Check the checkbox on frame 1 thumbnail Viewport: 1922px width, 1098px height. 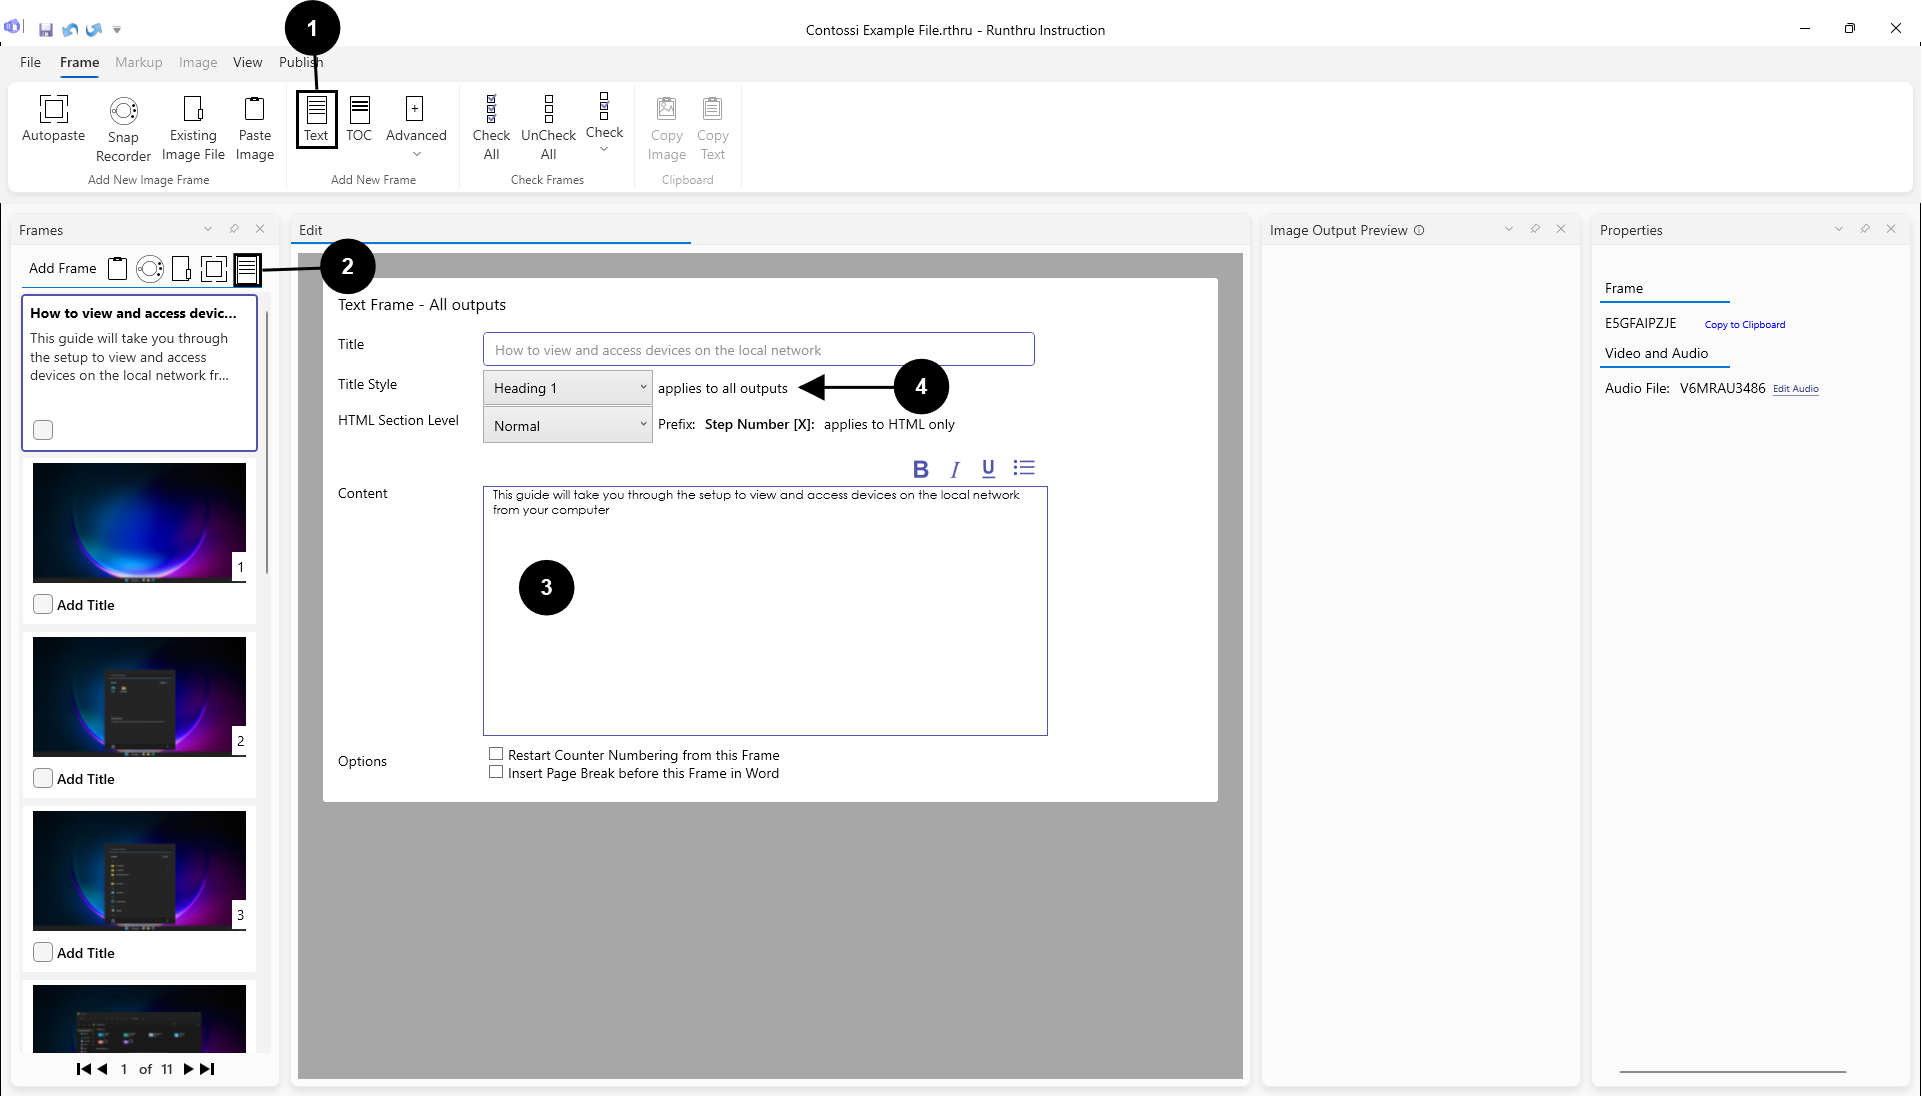tap(43, 605)
